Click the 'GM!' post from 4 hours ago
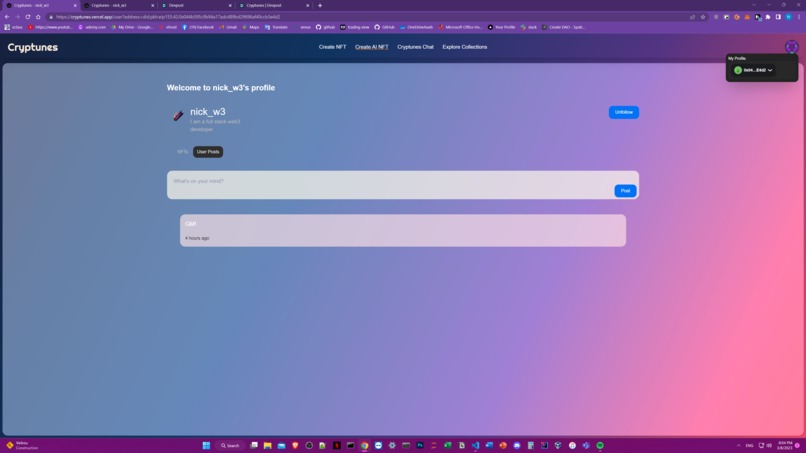The height and width of the screenshot is (453, 806). coord(403,230)
